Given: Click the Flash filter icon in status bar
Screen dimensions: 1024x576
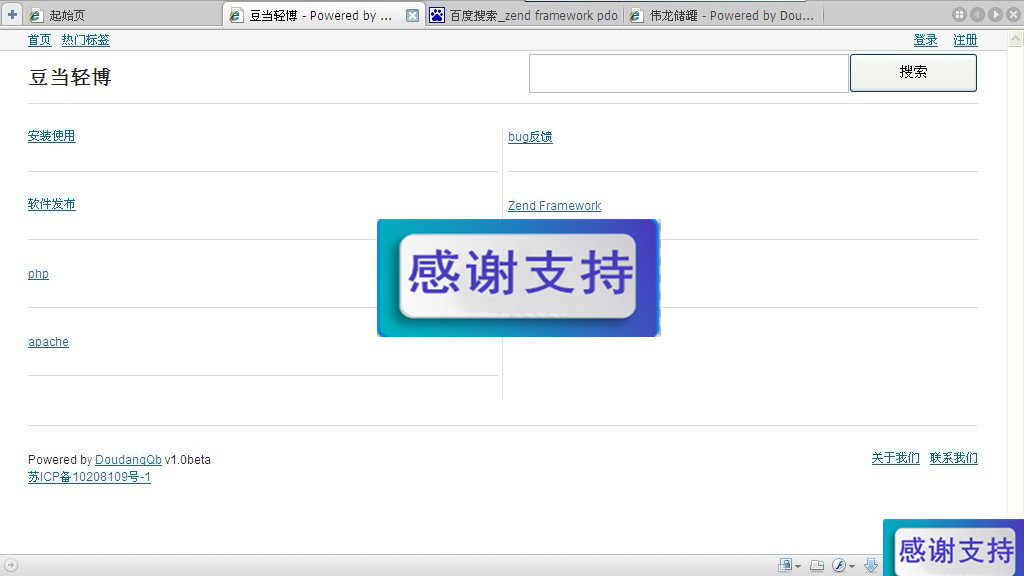Looking at the screenshot, I should coord(839,565).
